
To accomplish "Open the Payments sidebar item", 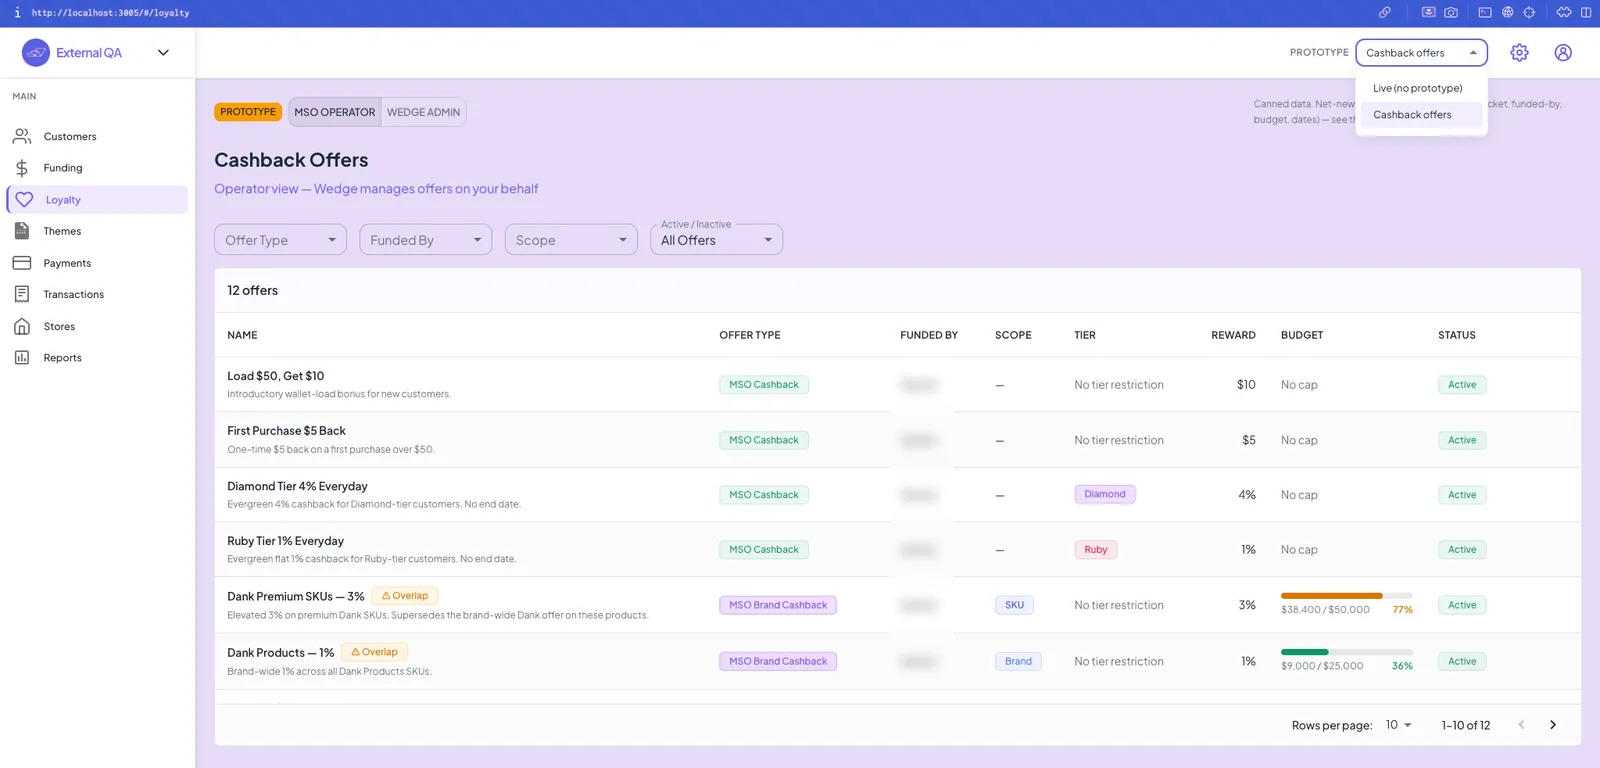I will (97, 263).
